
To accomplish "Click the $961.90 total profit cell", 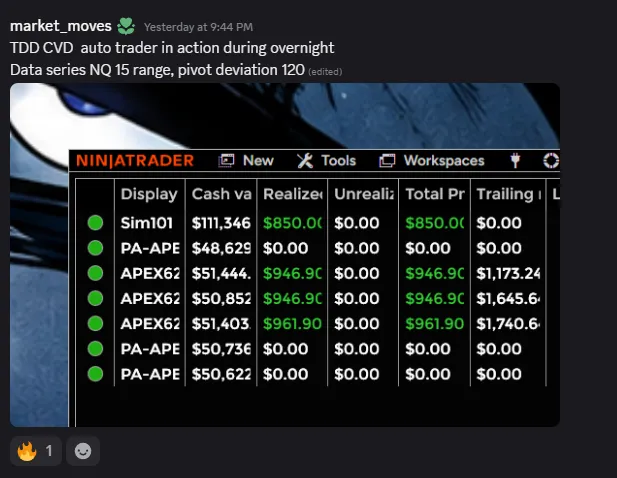I will pos(435,324).
